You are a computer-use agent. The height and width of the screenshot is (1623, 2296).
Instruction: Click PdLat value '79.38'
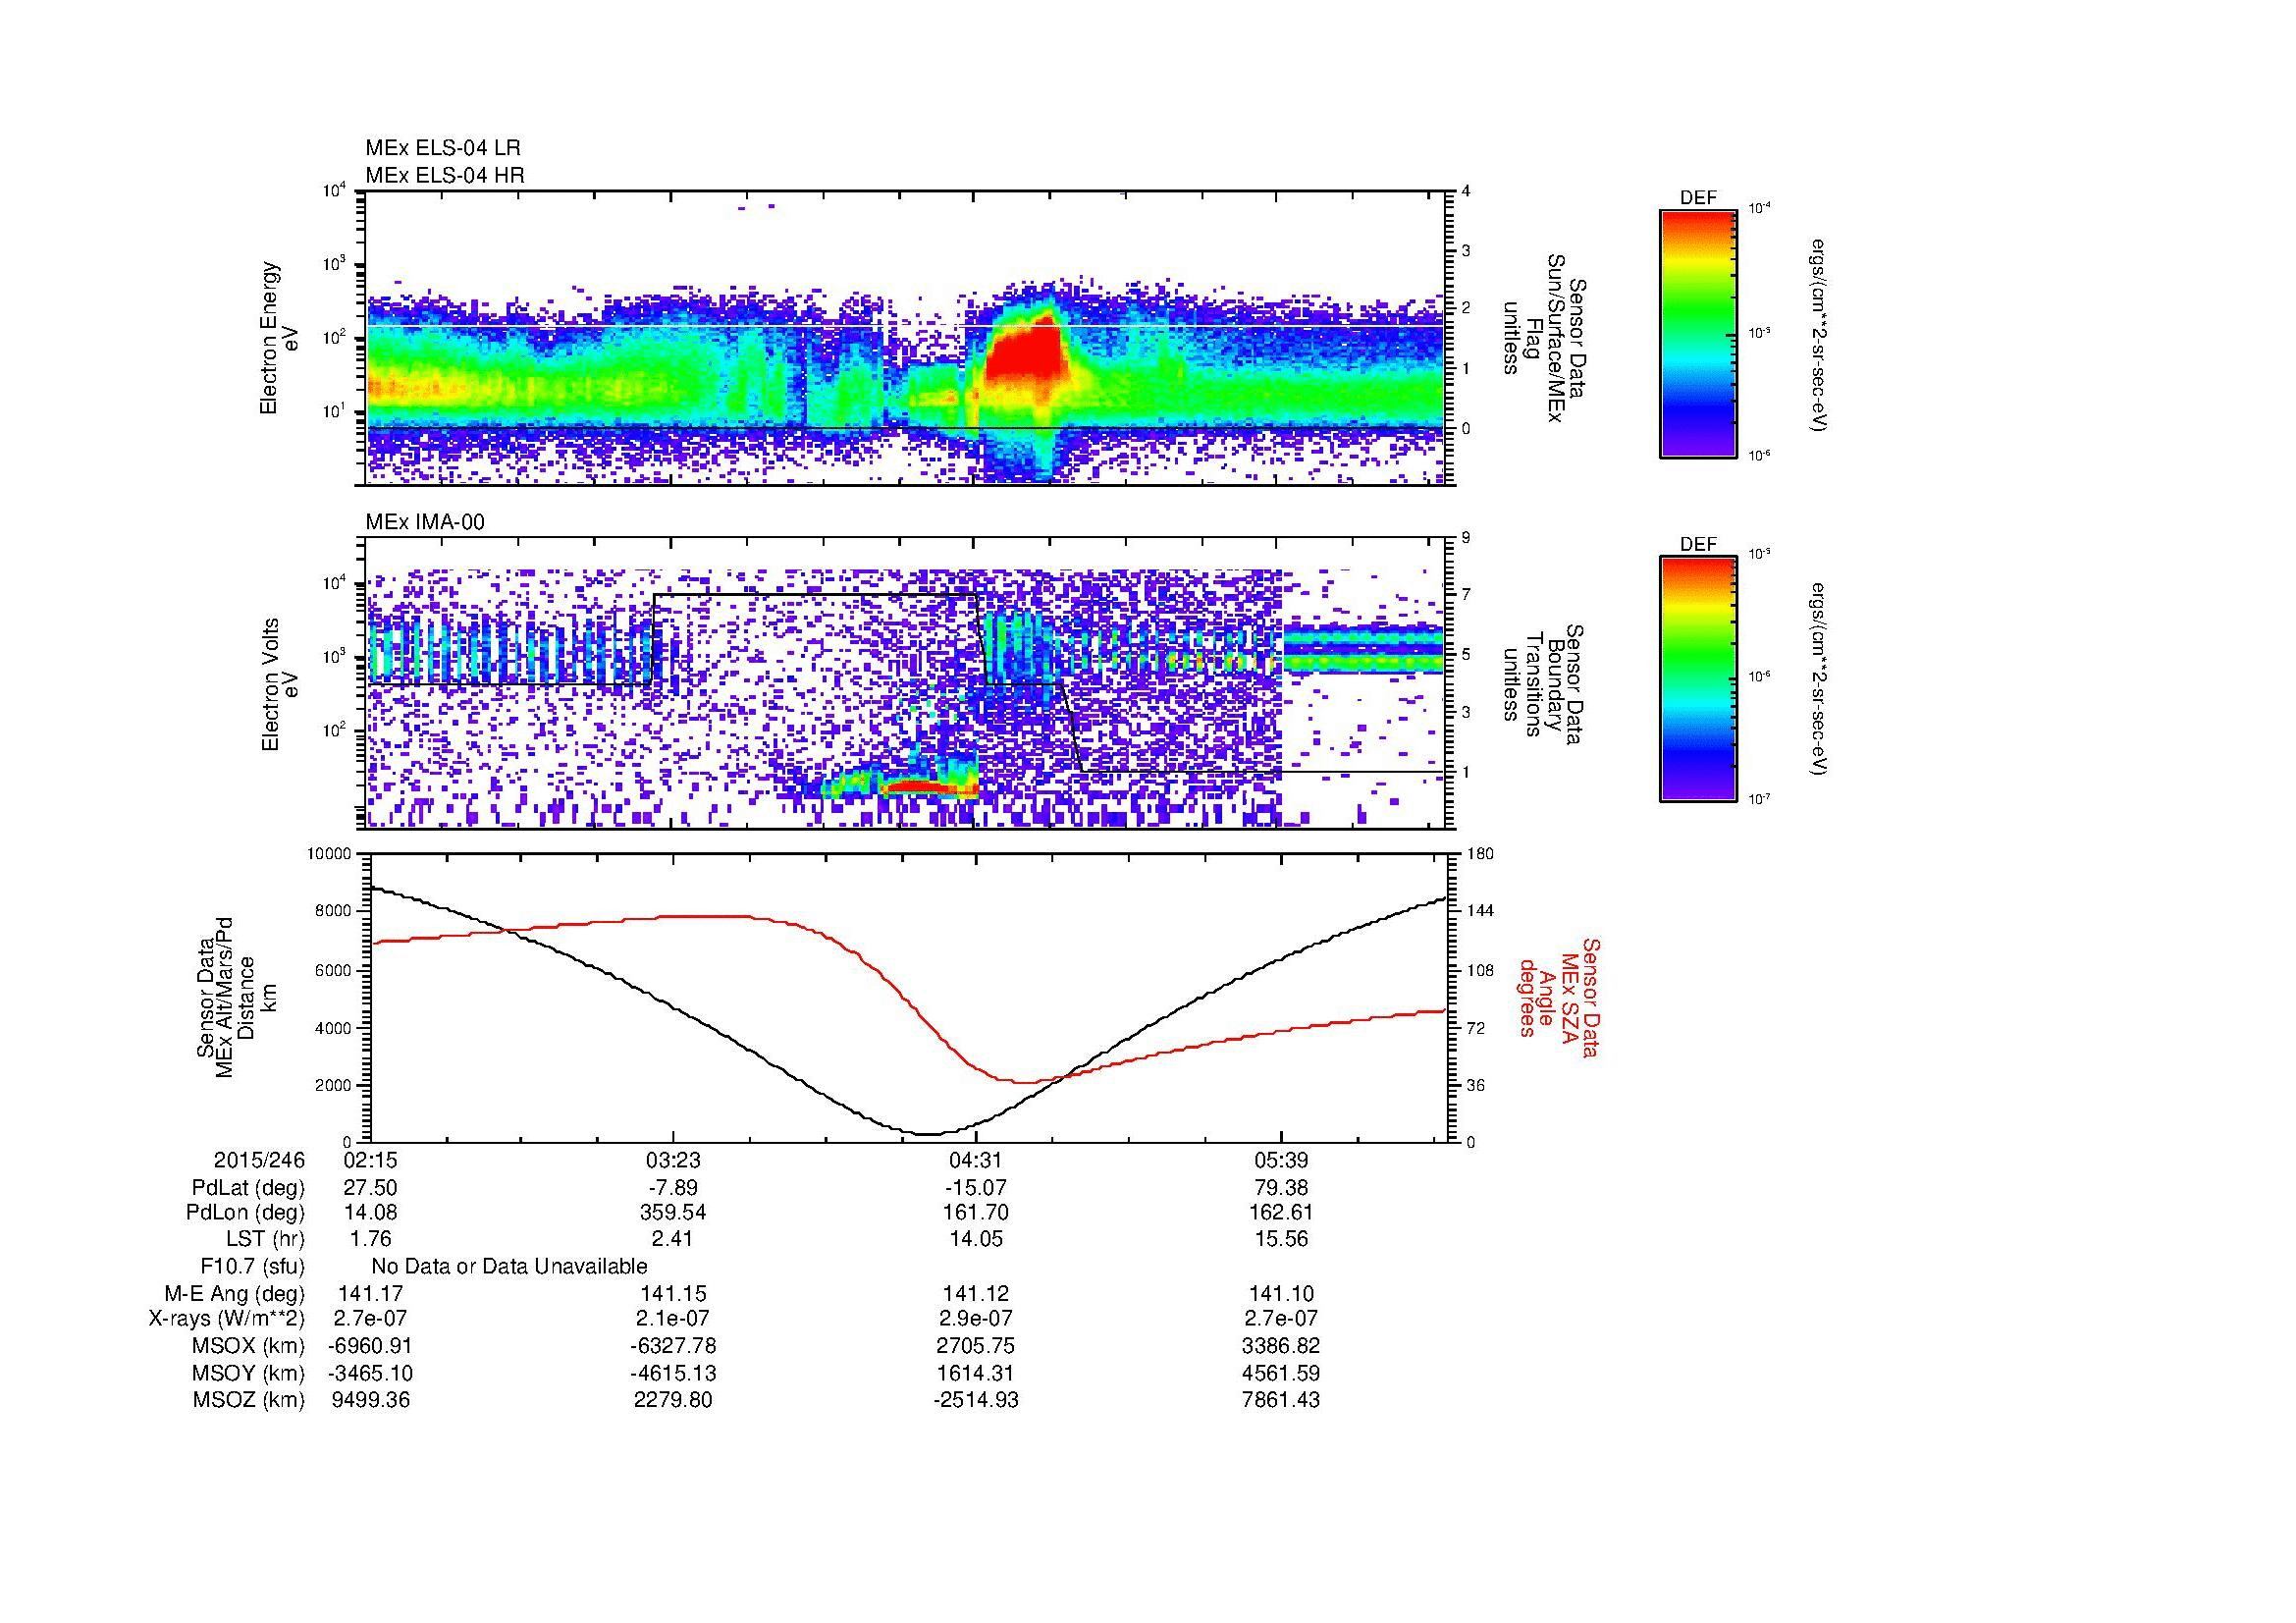[x=1281, y=1188]
